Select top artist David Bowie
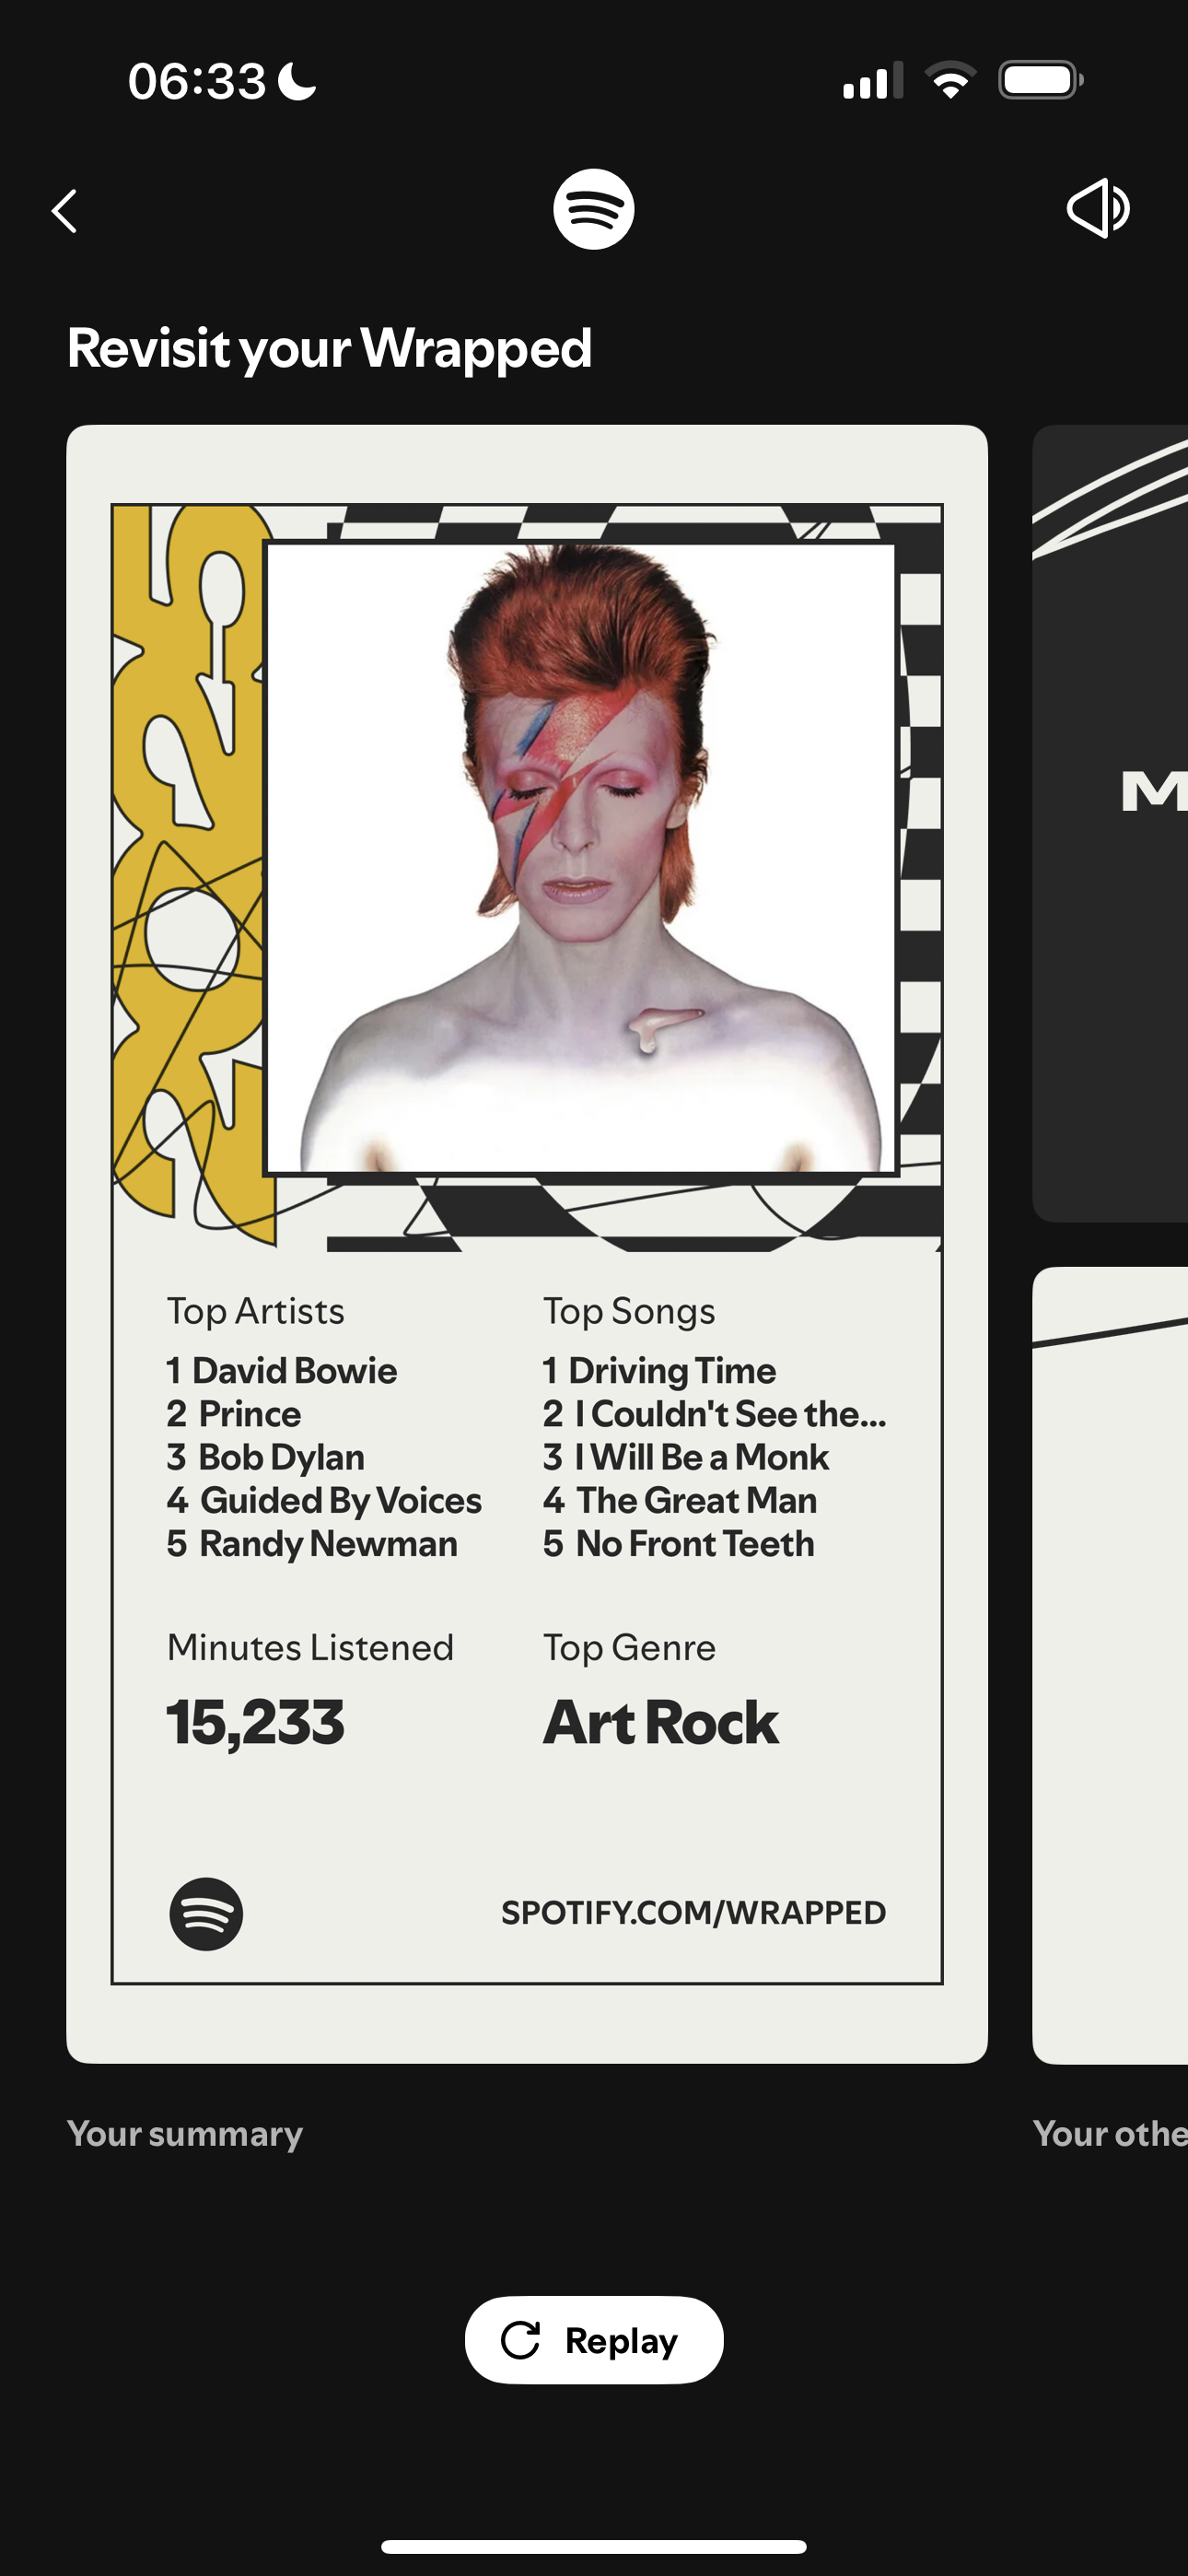The image size is (1188, 2576). [282, 1370]
